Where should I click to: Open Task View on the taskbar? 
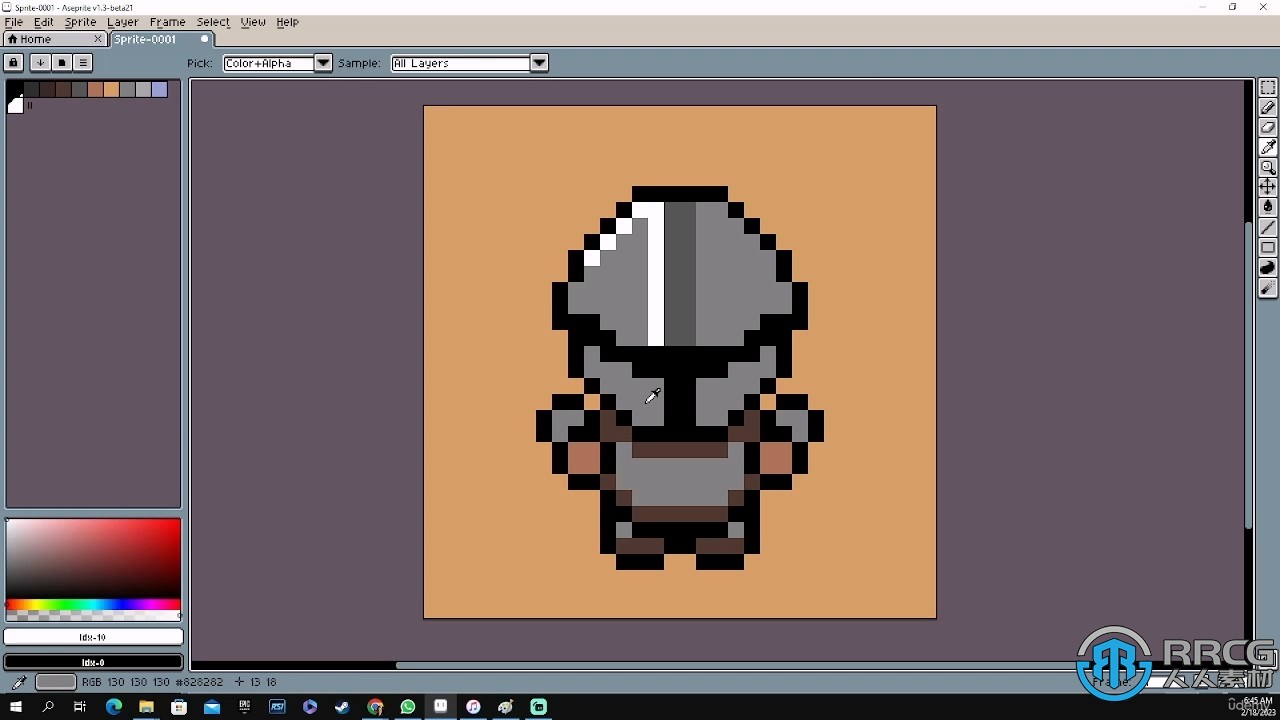pyautogui.click(x=80, y=707)
